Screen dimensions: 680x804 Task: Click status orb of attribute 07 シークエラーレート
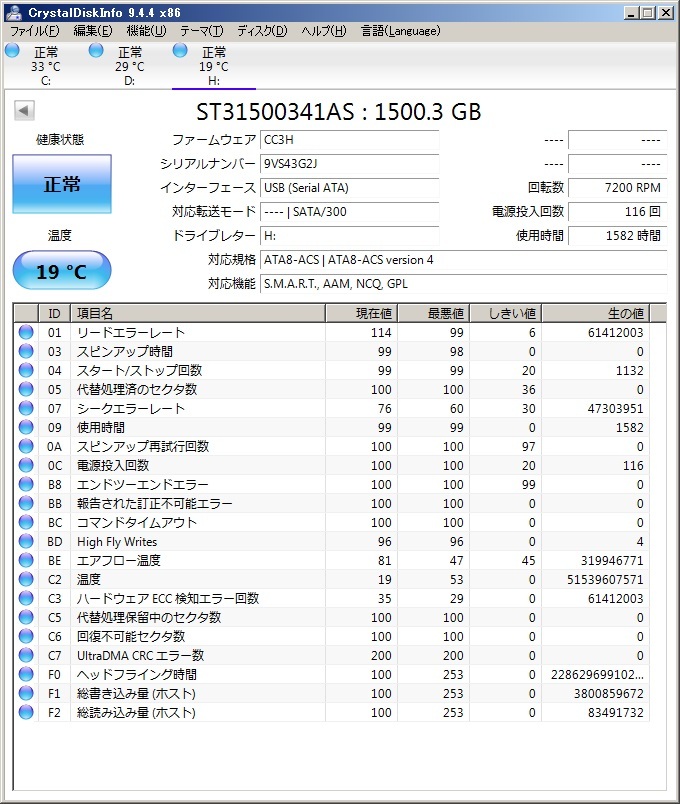coord(26,408)
